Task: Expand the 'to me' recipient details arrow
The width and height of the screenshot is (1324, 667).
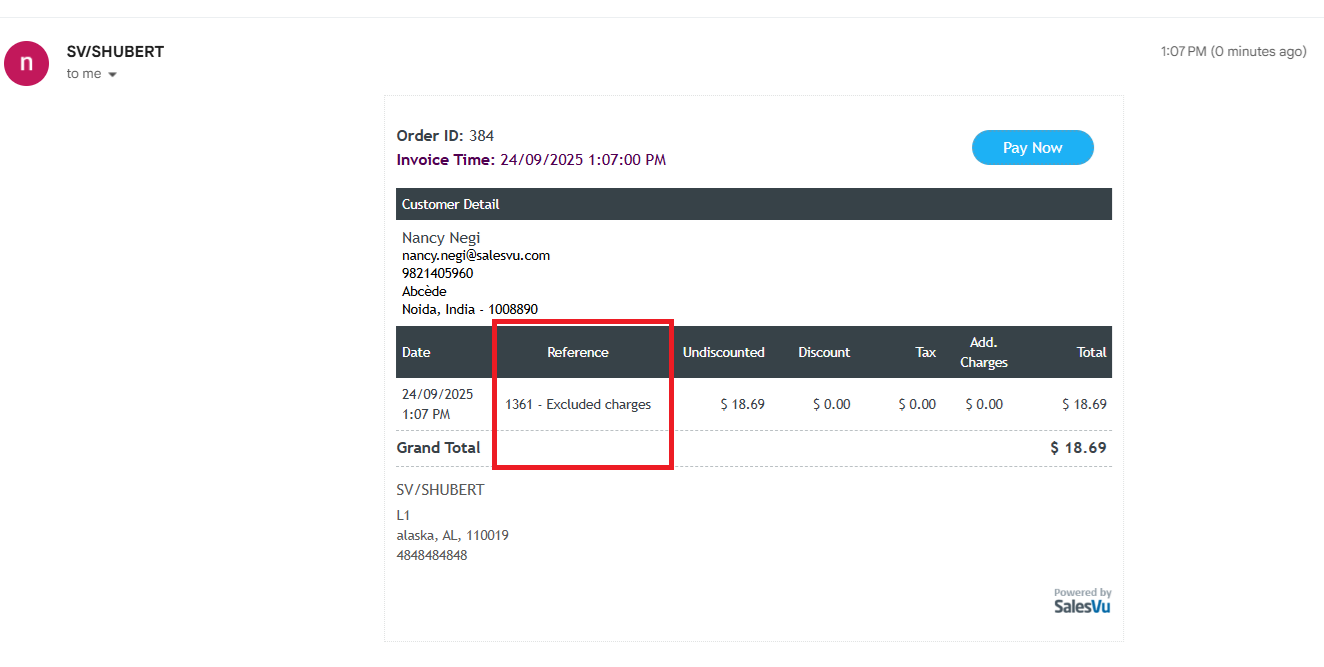Action: [112, 75]
